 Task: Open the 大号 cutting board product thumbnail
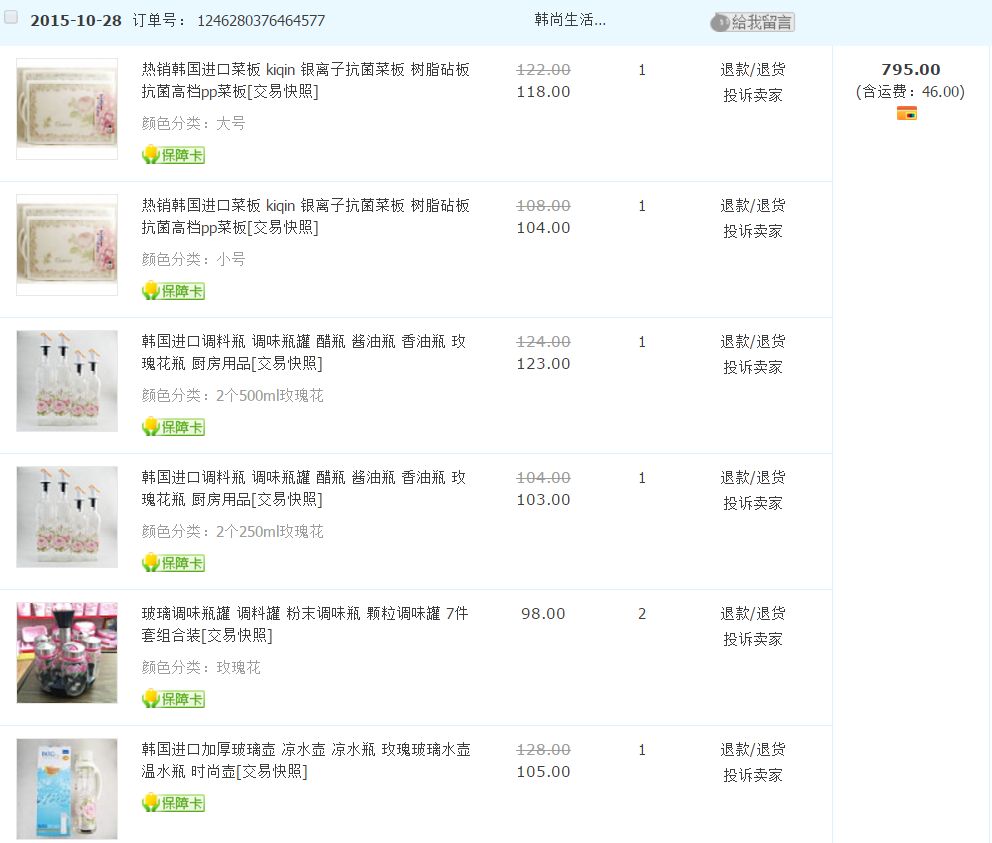[67, 108]
